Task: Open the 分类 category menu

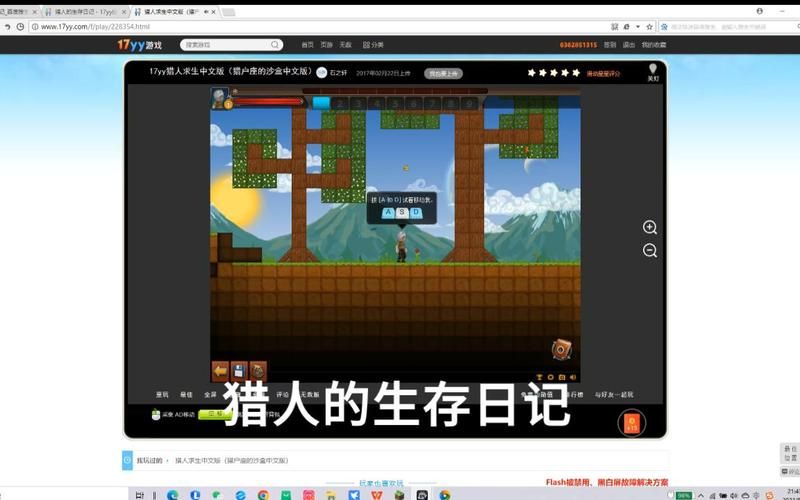Action: click(x=373, y=45)
